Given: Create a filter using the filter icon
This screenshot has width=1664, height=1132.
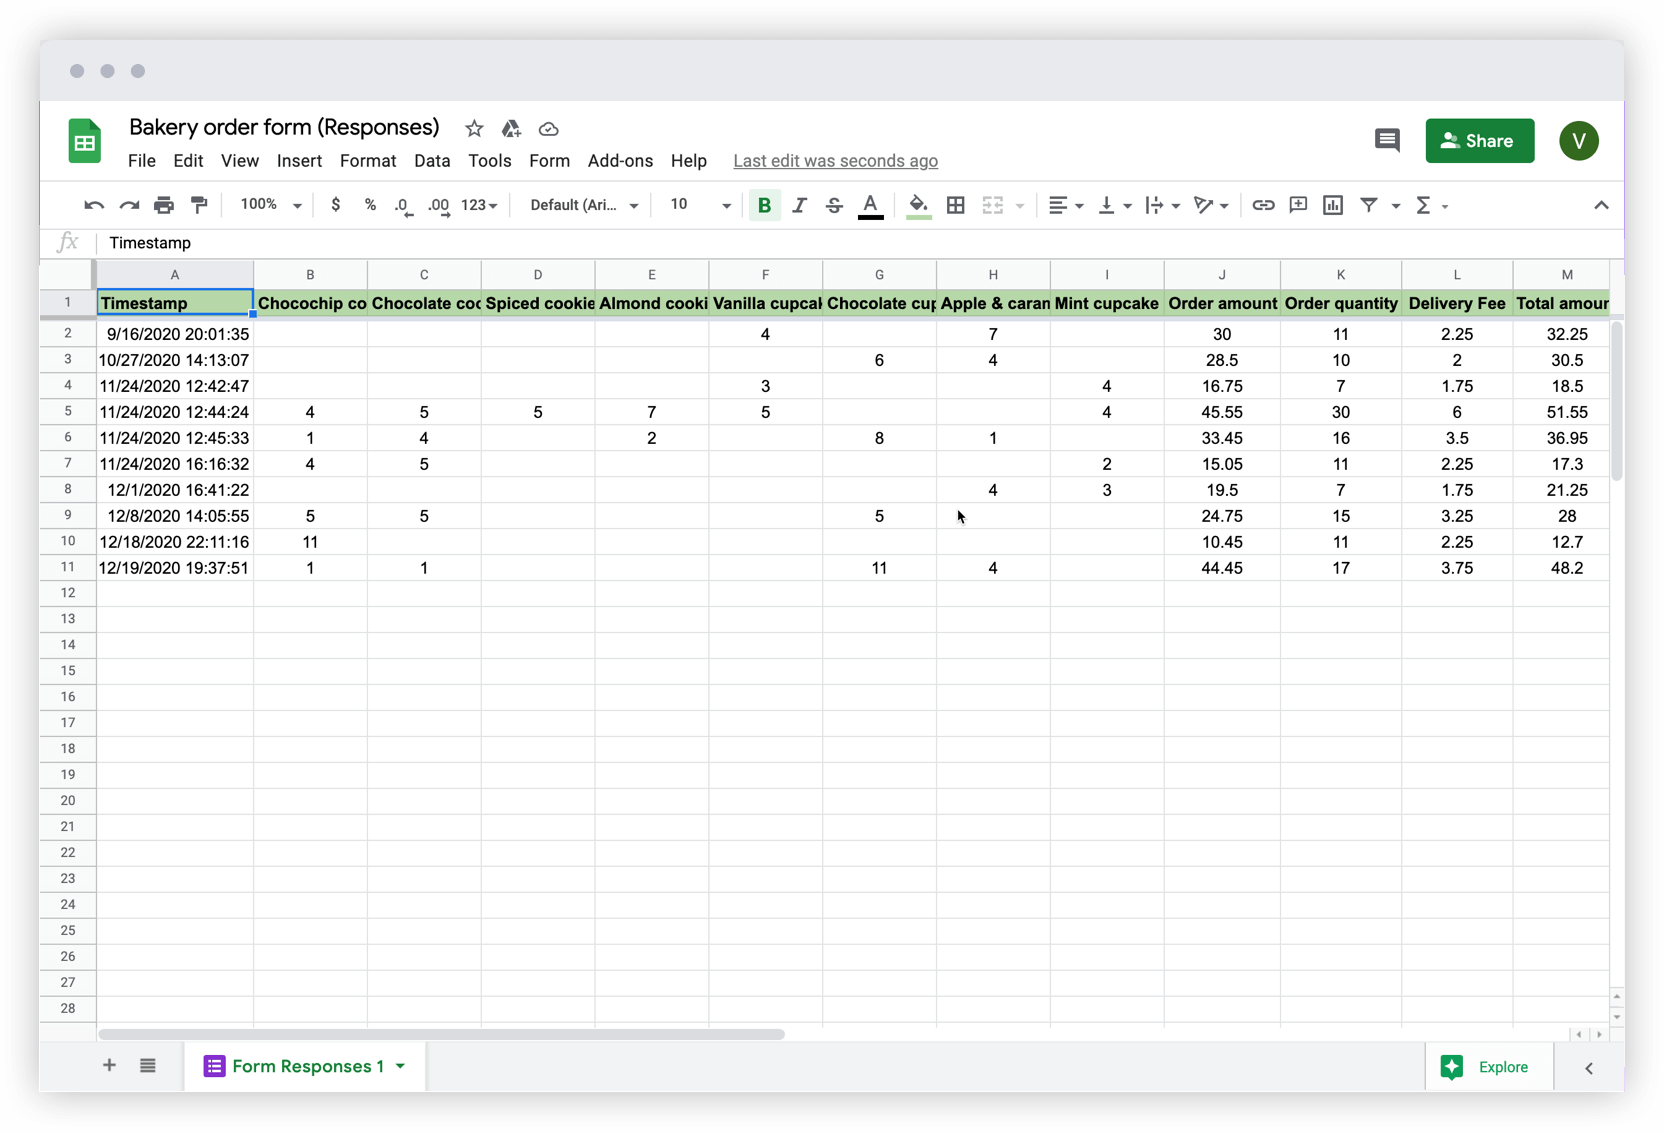Looking at the screenshot, I should tap(1370, 205).
